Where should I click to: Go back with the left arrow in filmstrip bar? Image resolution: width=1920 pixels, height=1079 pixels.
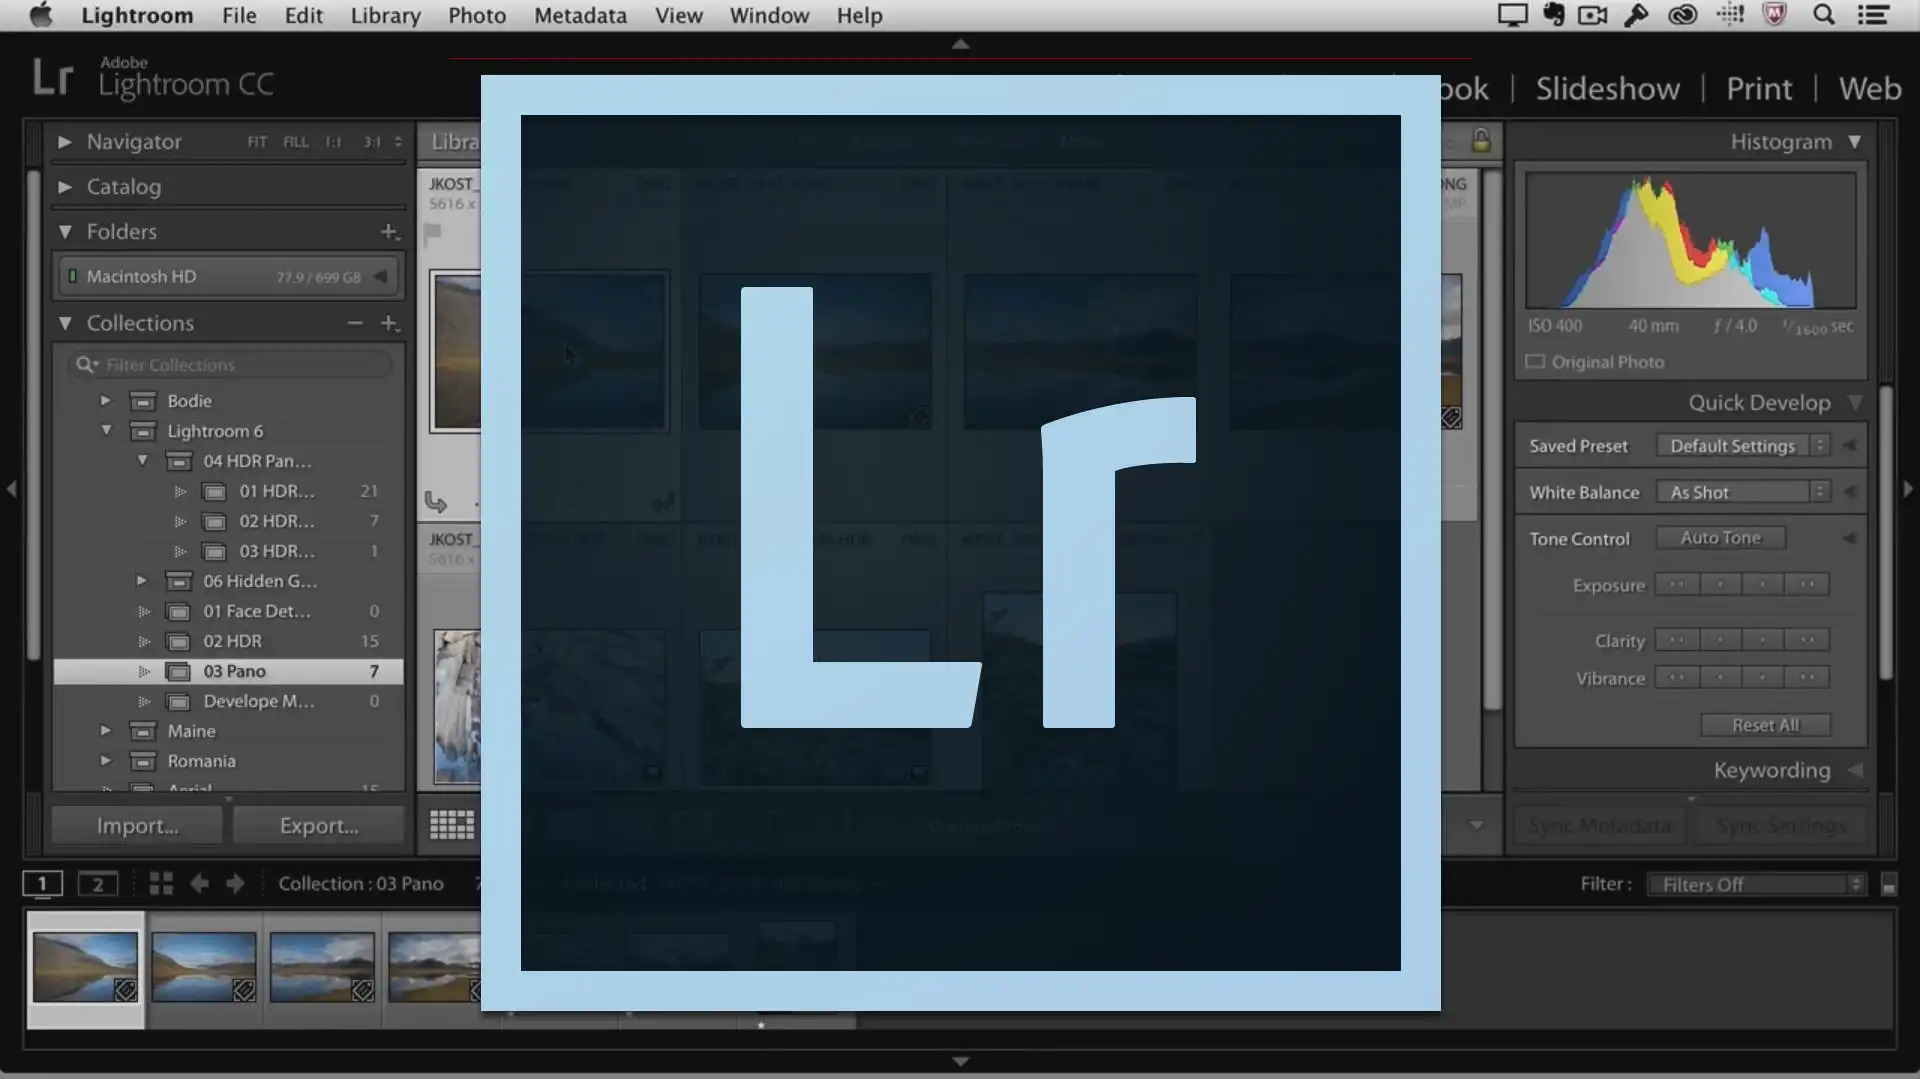point(199,883)
